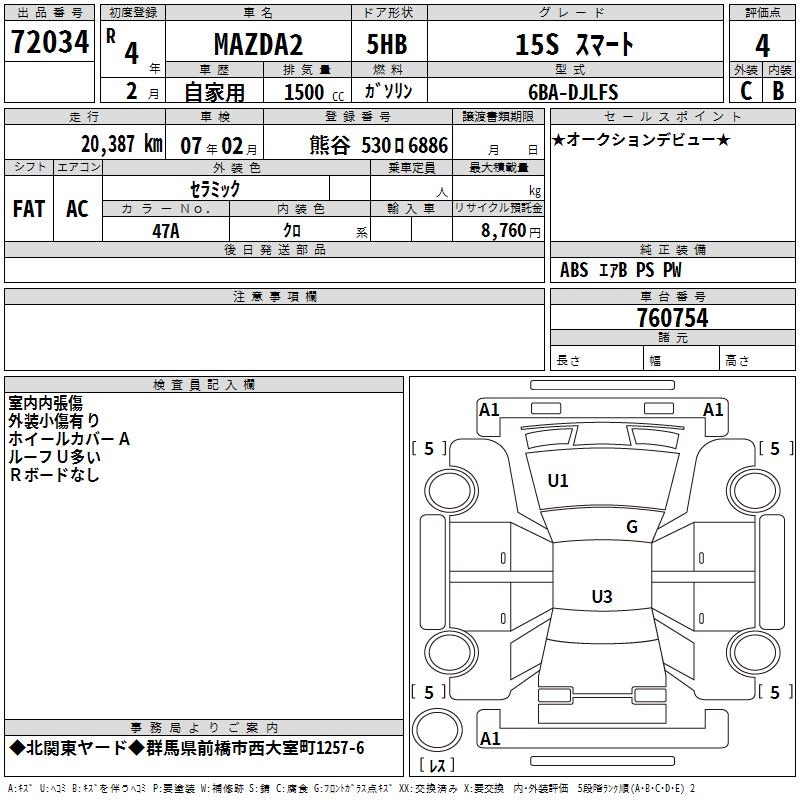Viewport: 800px width, 800px height.
Task: Click the リサイクル預託金 label
Action: pyautogui.click(x=498, y=208)
